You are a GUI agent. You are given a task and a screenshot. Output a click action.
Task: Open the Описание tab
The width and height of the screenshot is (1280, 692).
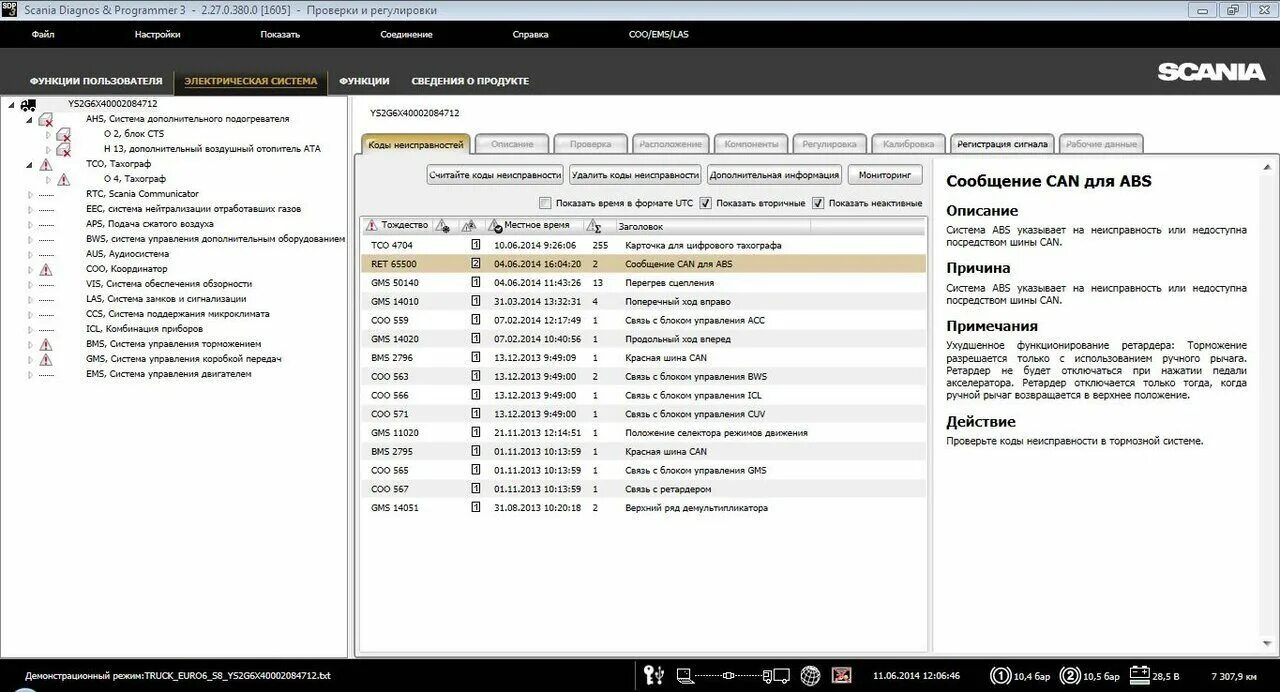[x=512, y=144]
